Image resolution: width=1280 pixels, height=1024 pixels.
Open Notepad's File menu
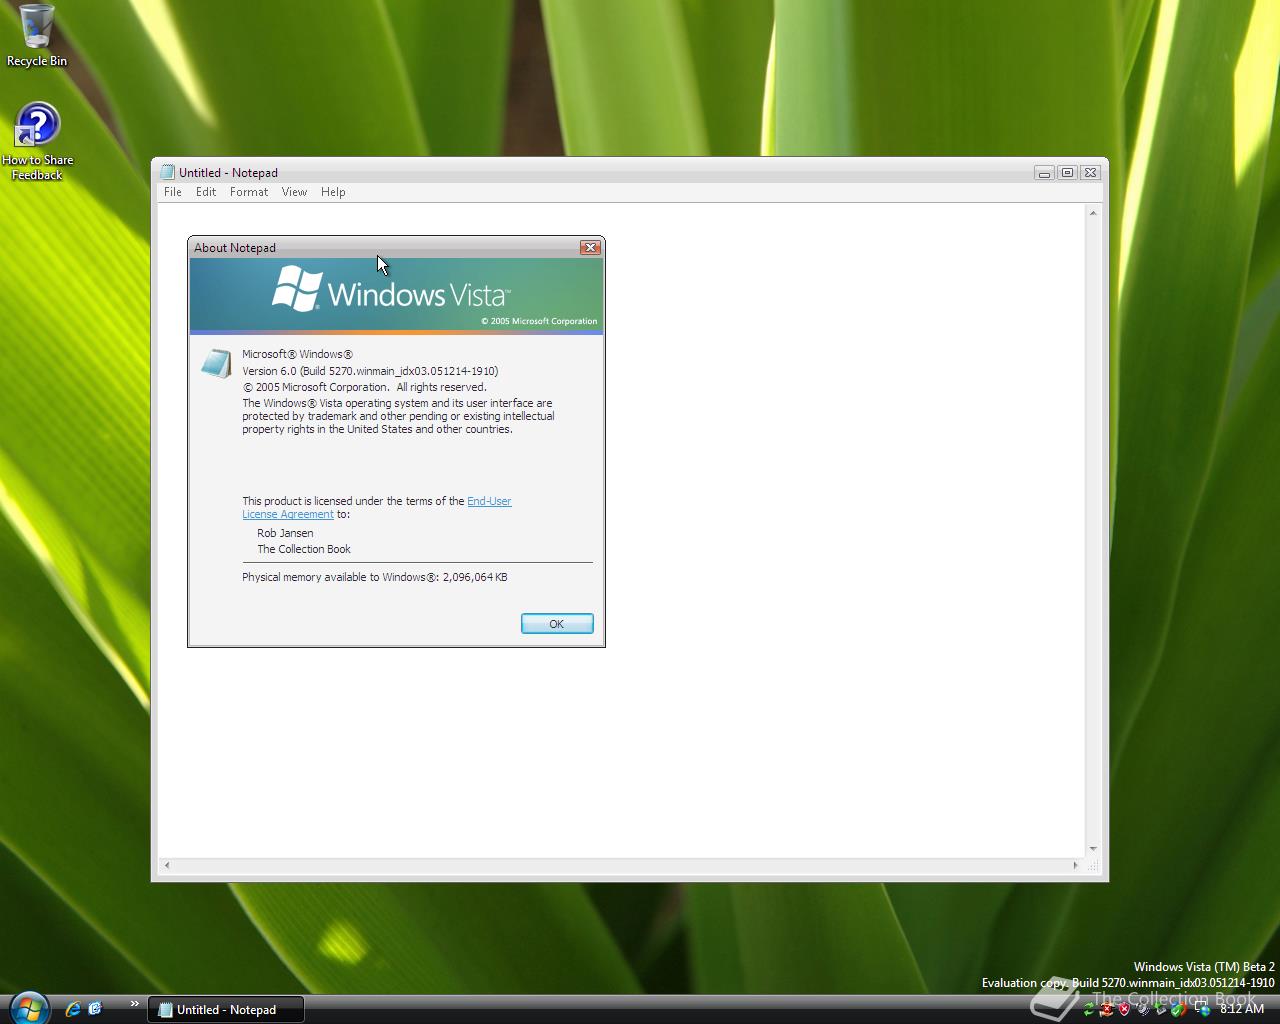(173, 192)
